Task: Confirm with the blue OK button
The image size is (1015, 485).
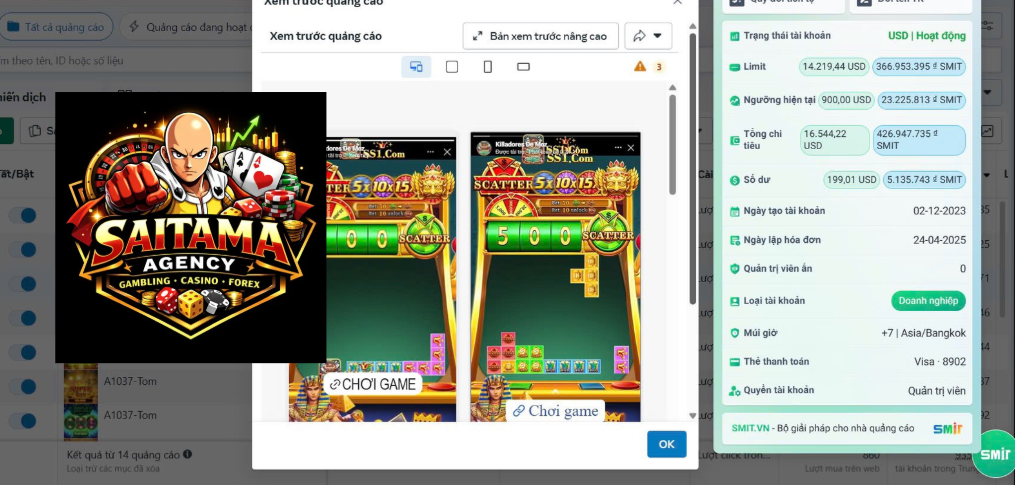Action: click(667, 444)
